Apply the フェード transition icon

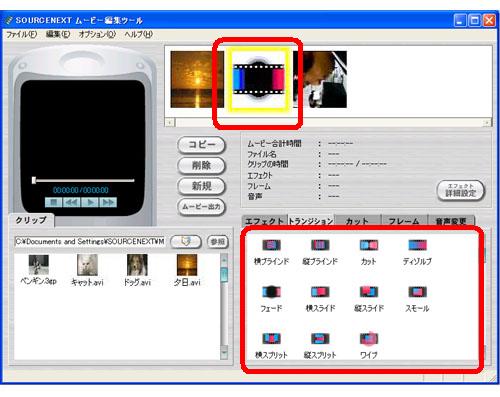(x=271, y=292)
